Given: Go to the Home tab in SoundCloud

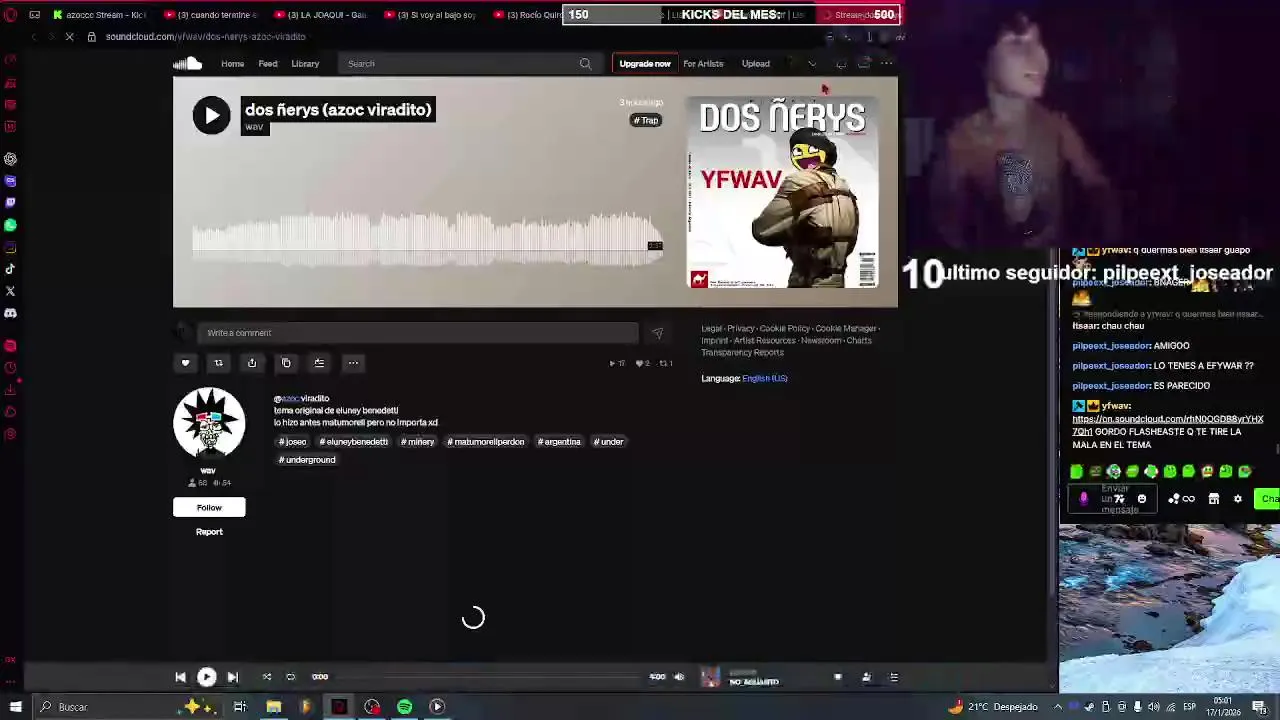Looking at the screenshot, I should point(232,64).
